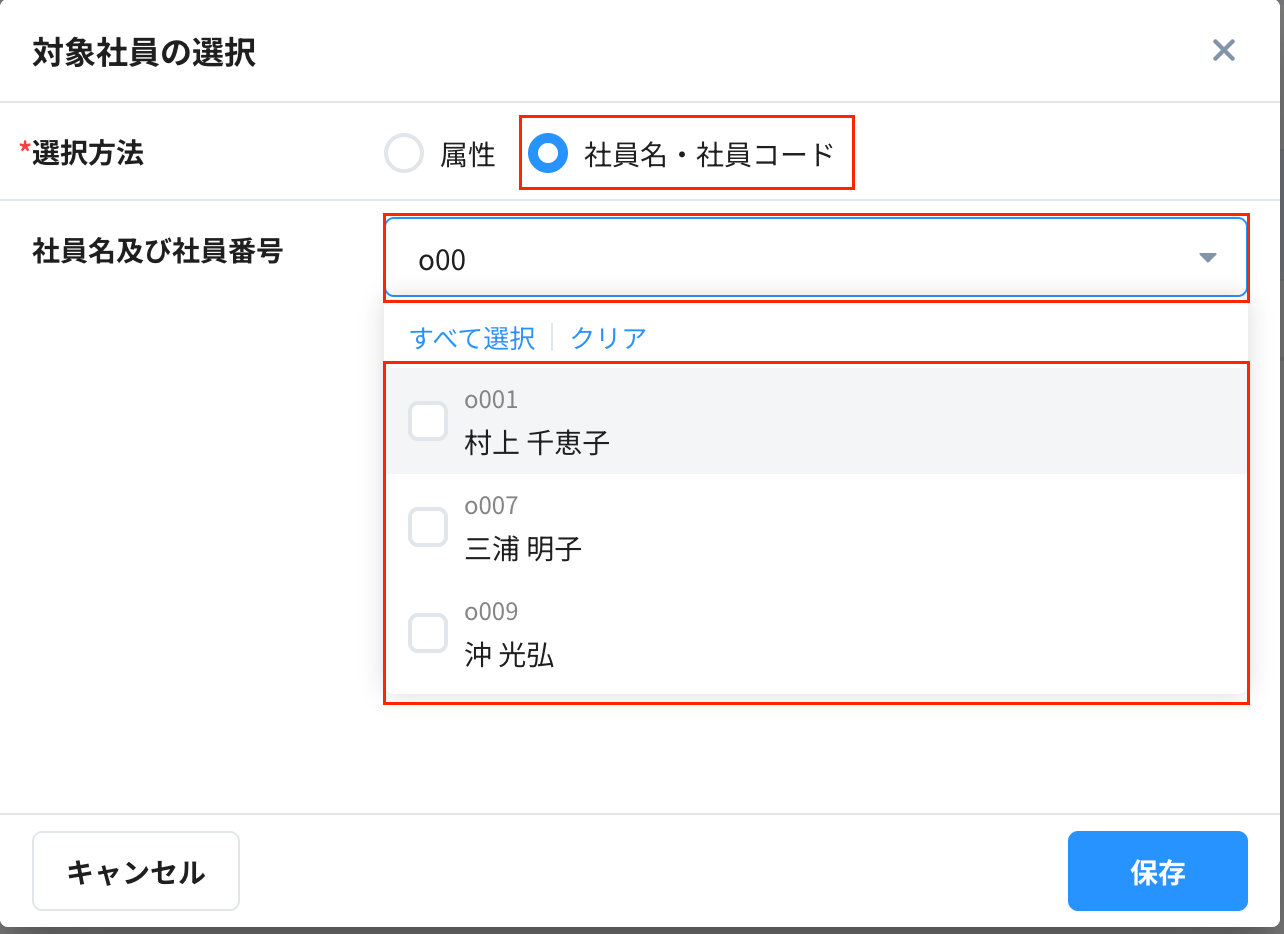
Task: Click the 社員名・社員コード option label text
Action: click(x=709, y=155)
